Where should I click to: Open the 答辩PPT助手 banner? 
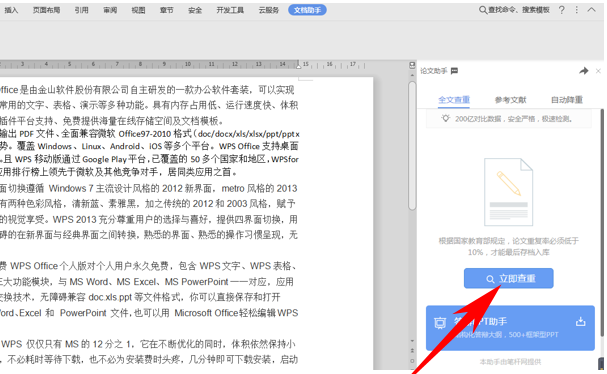click(x=510, y=328)
